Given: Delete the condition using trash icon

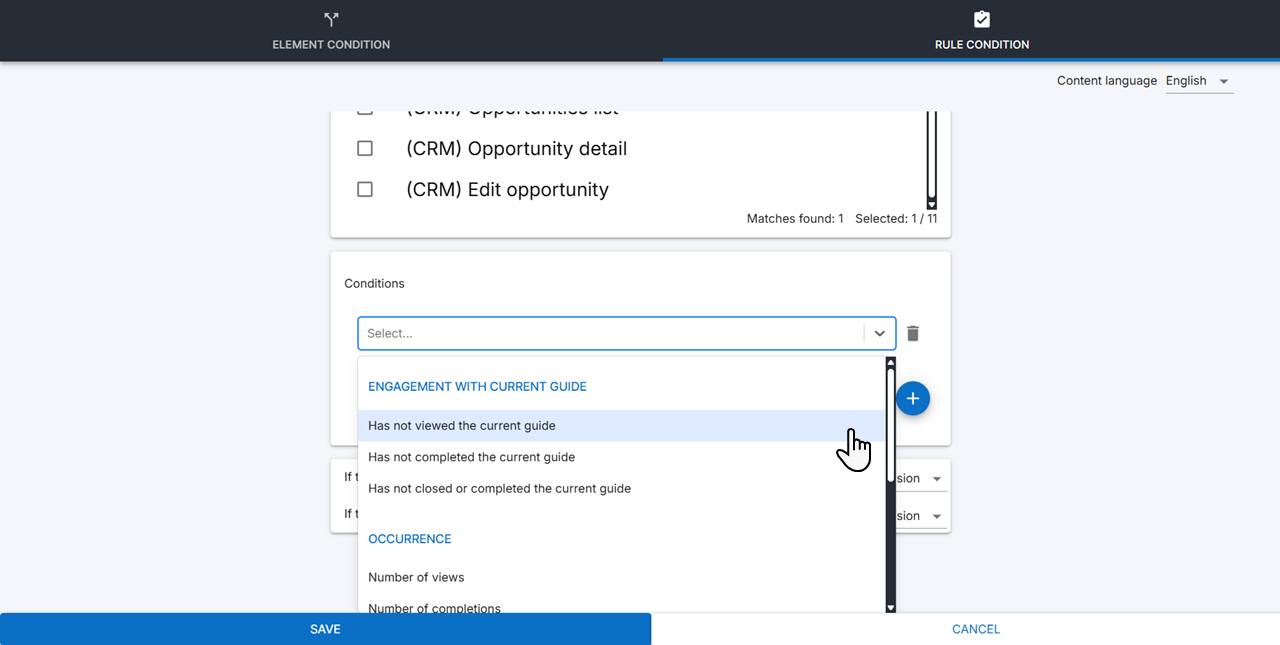Looking at the screenshot, I should tap(912, 334).
